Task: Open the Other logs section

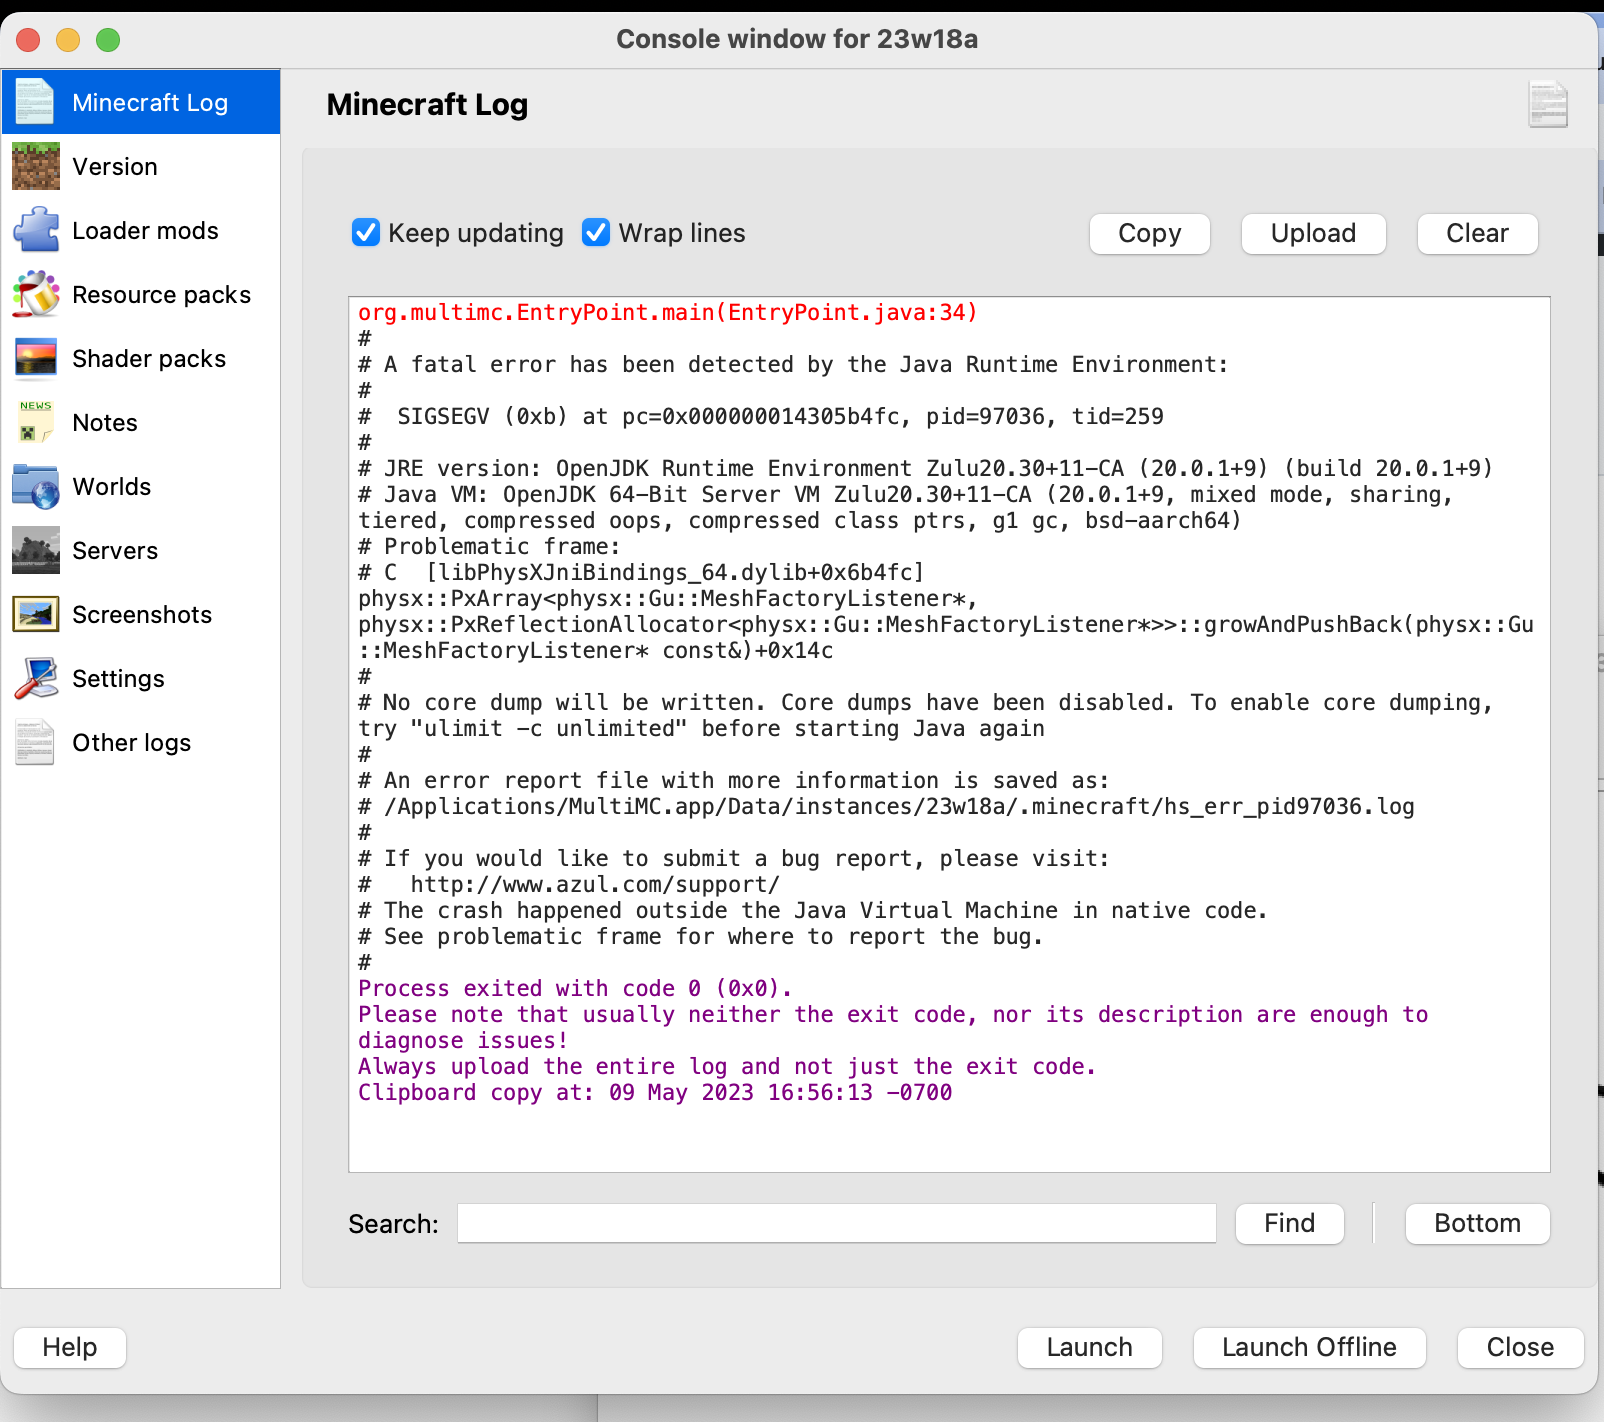Action: [x=131, y=742]
